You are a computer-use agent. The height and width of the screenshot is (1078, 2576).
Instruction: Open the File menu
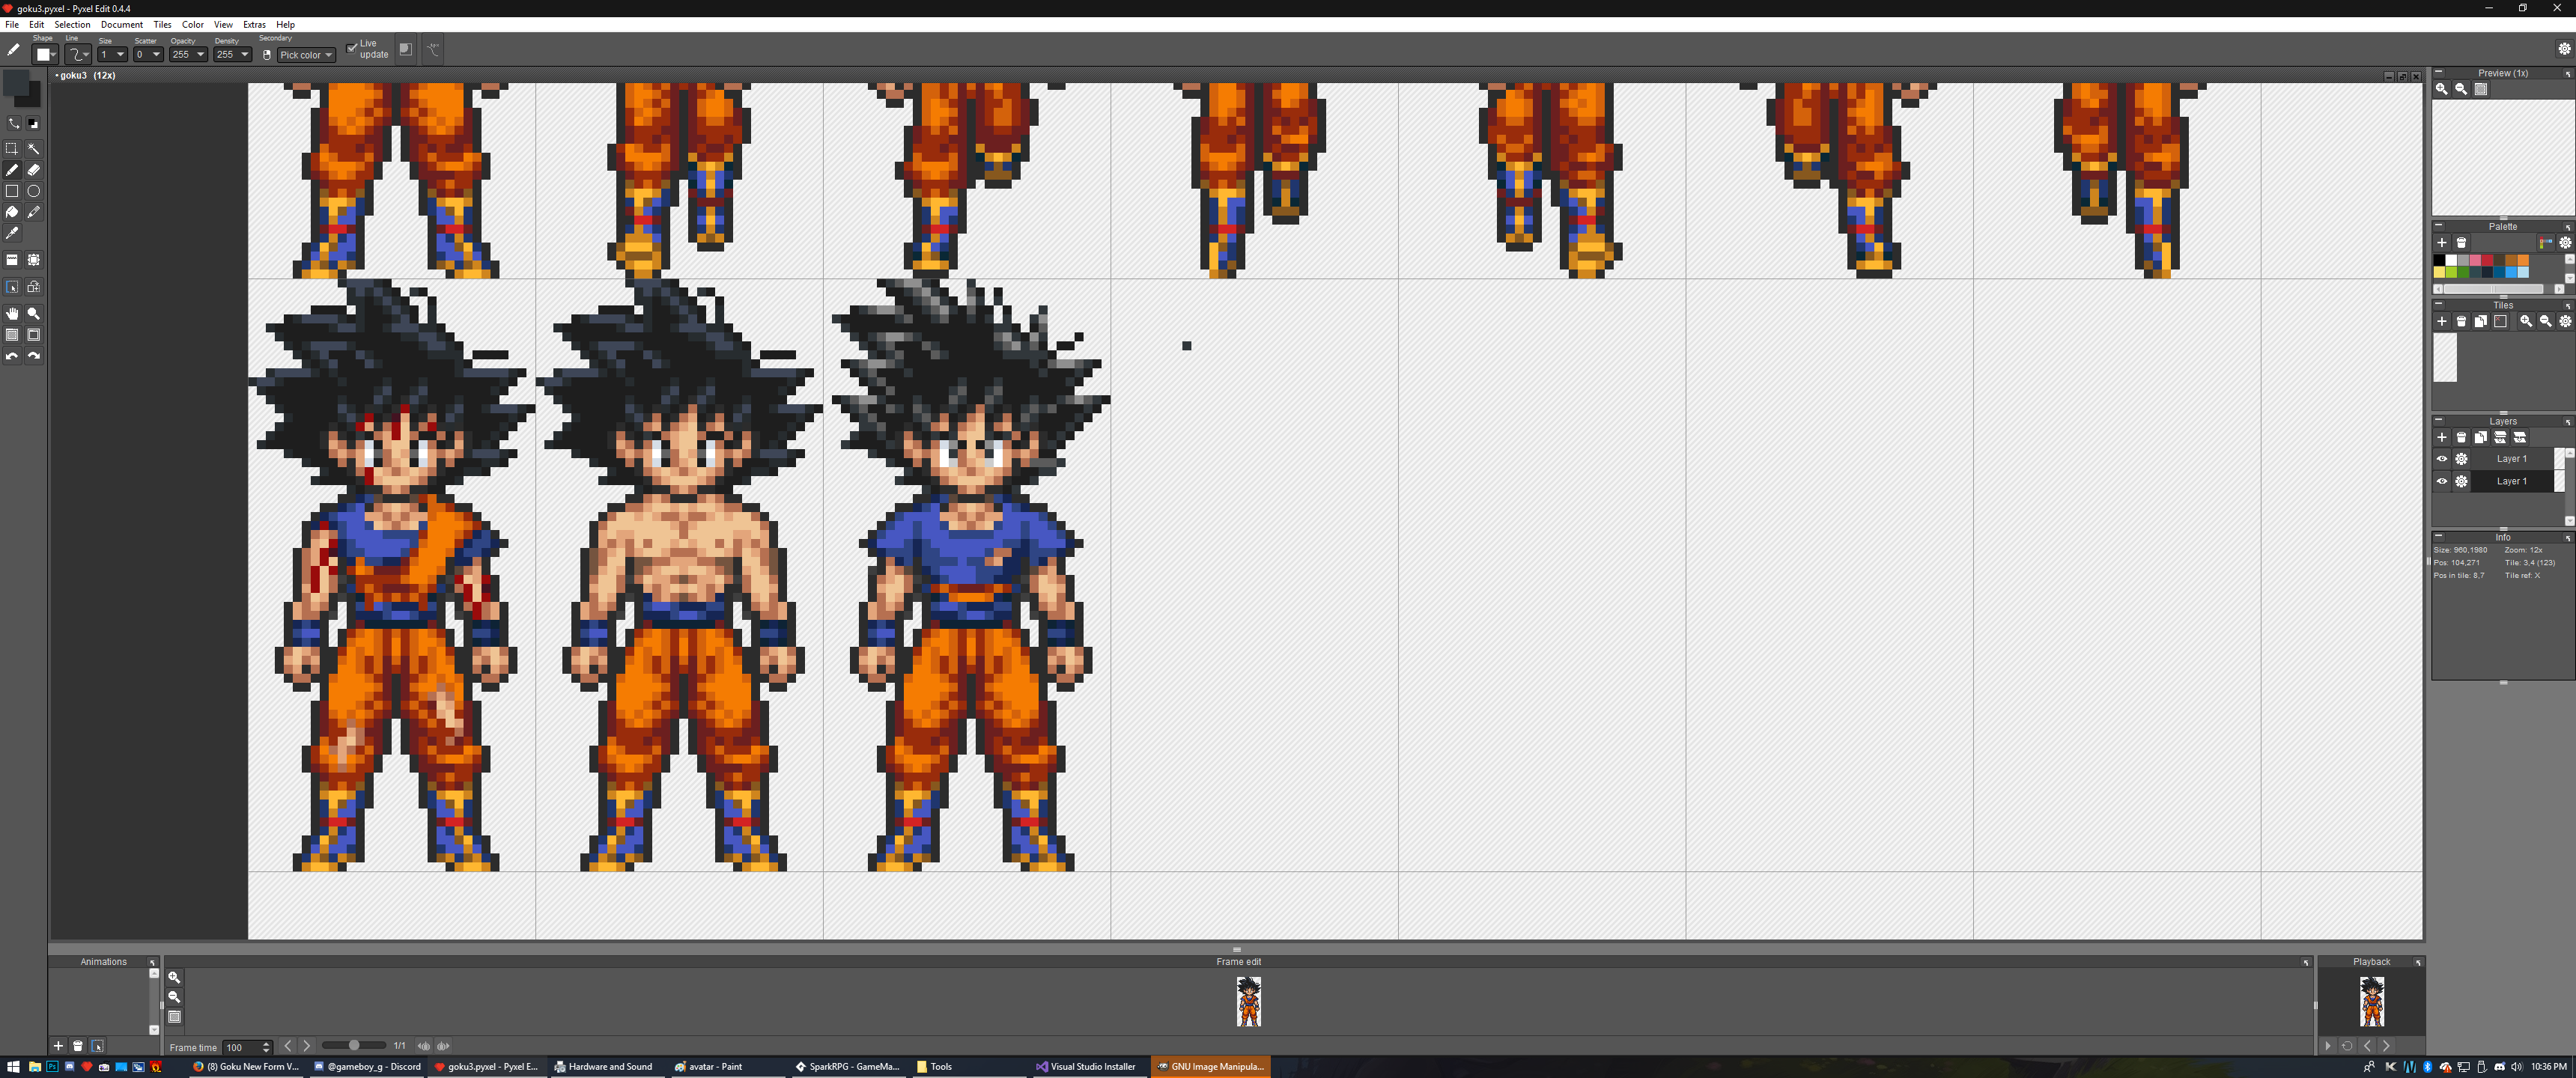pos(12,25)
